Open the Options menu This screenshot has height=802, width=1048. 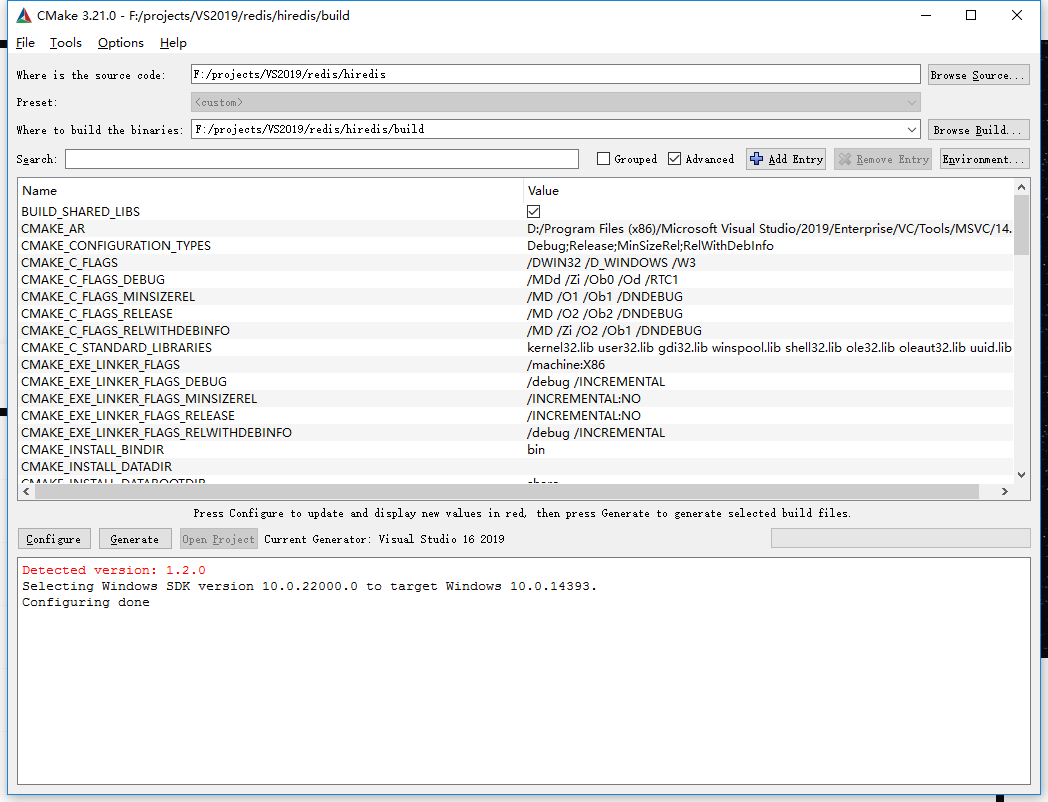coord(121,43)
